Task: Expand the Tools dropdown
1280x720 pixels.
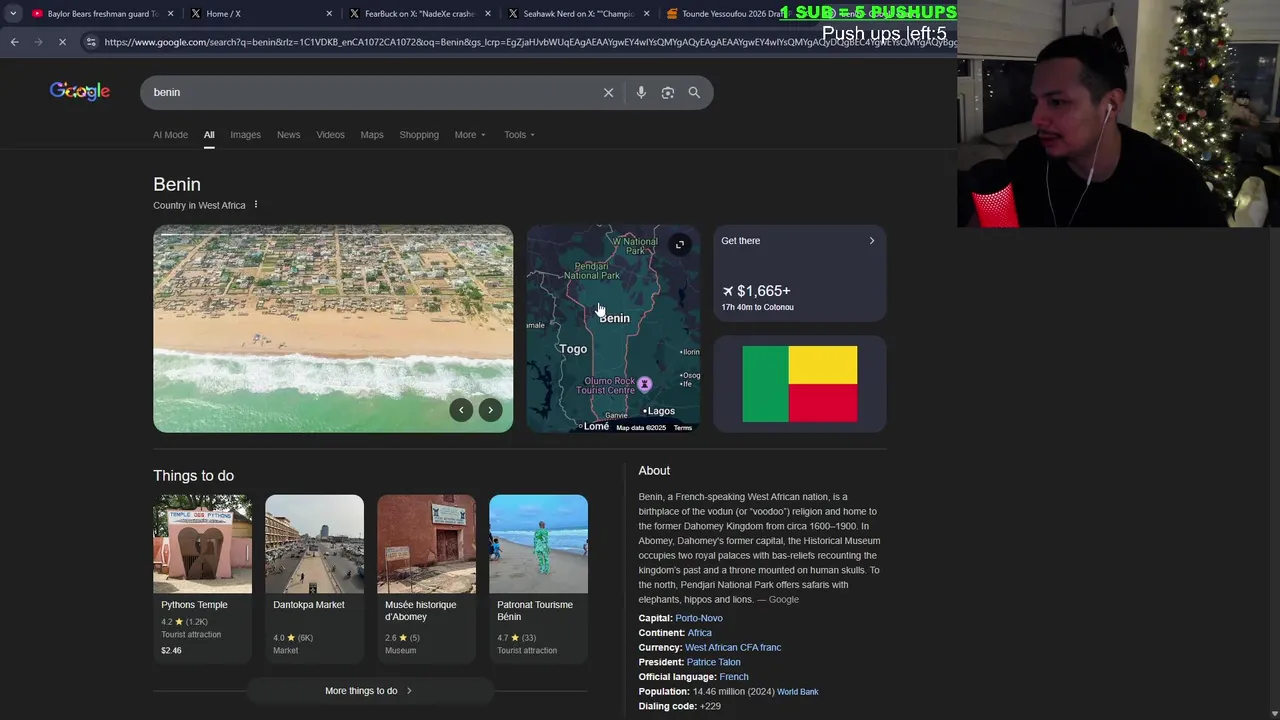Action: click(x=519, y=135)
